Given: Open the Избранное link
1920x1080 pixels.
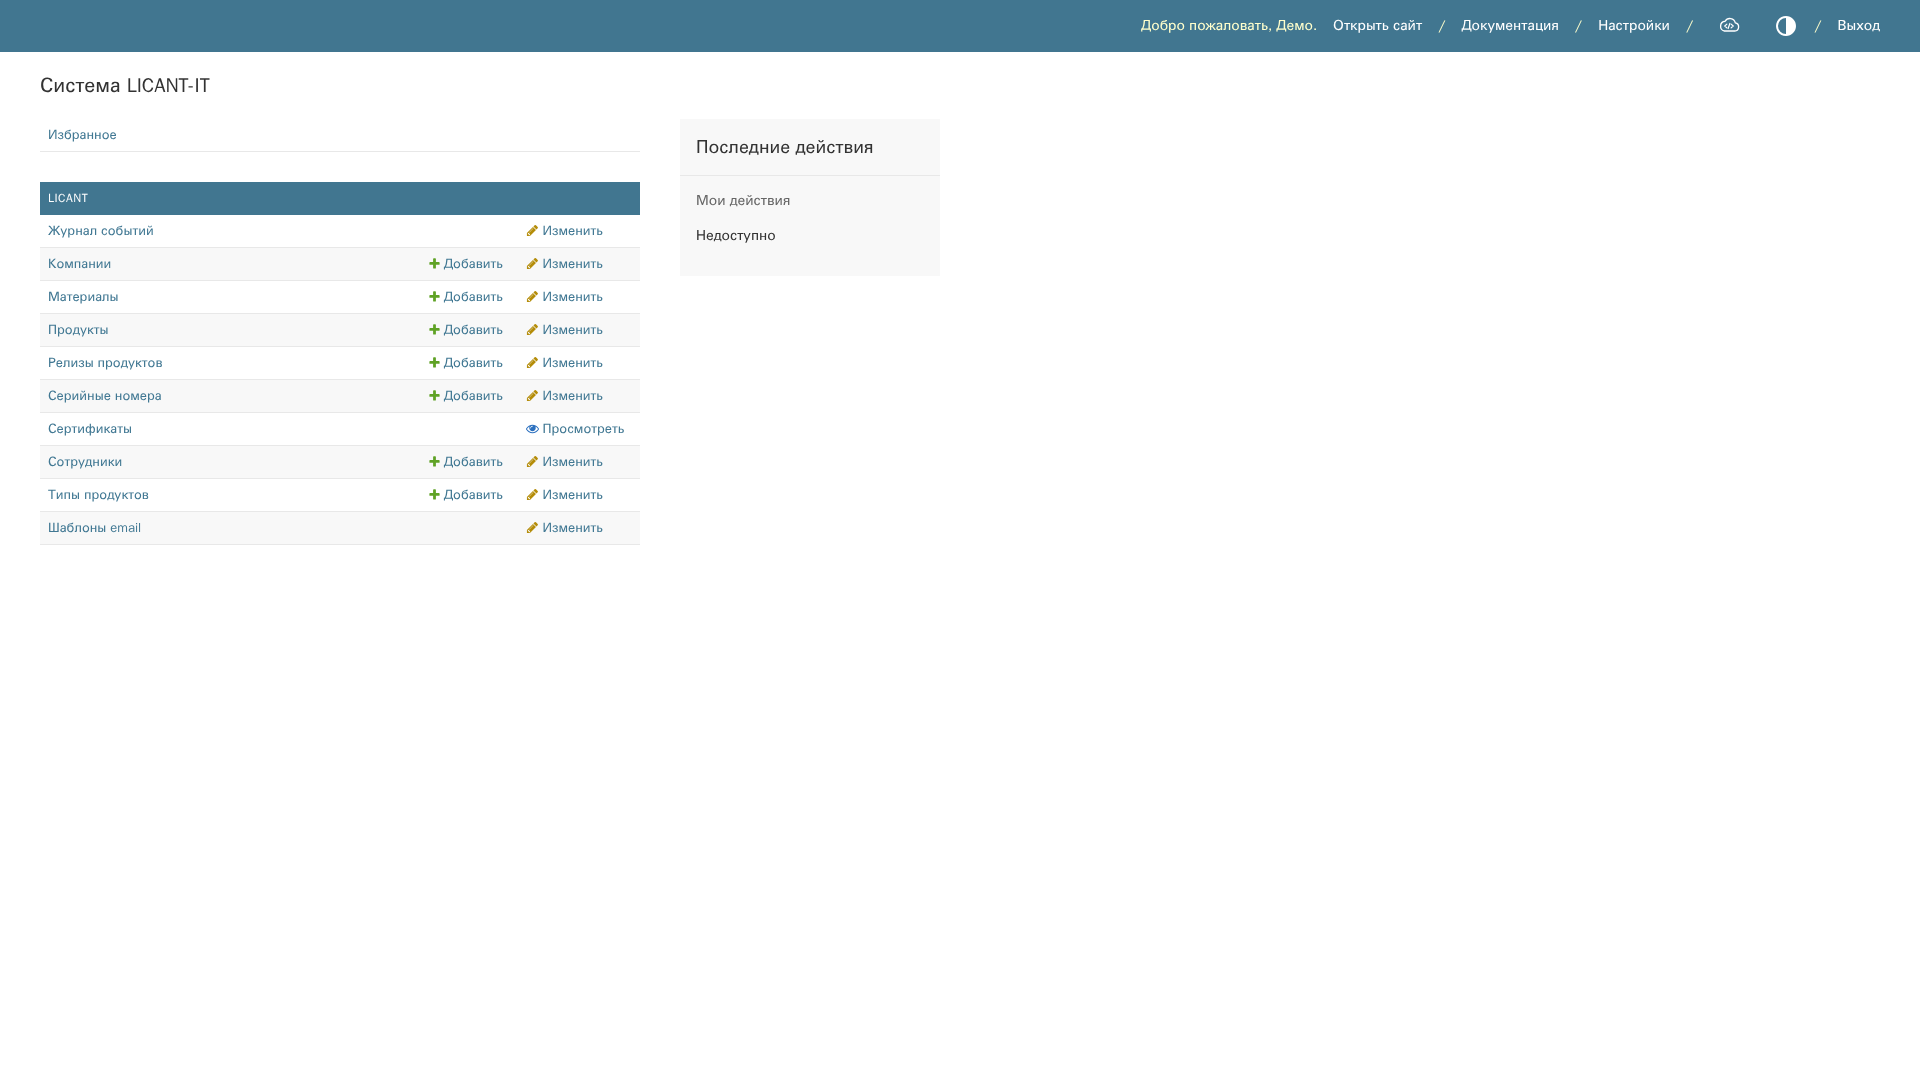Looking at the screenshot, I should [x=82, y=135].
